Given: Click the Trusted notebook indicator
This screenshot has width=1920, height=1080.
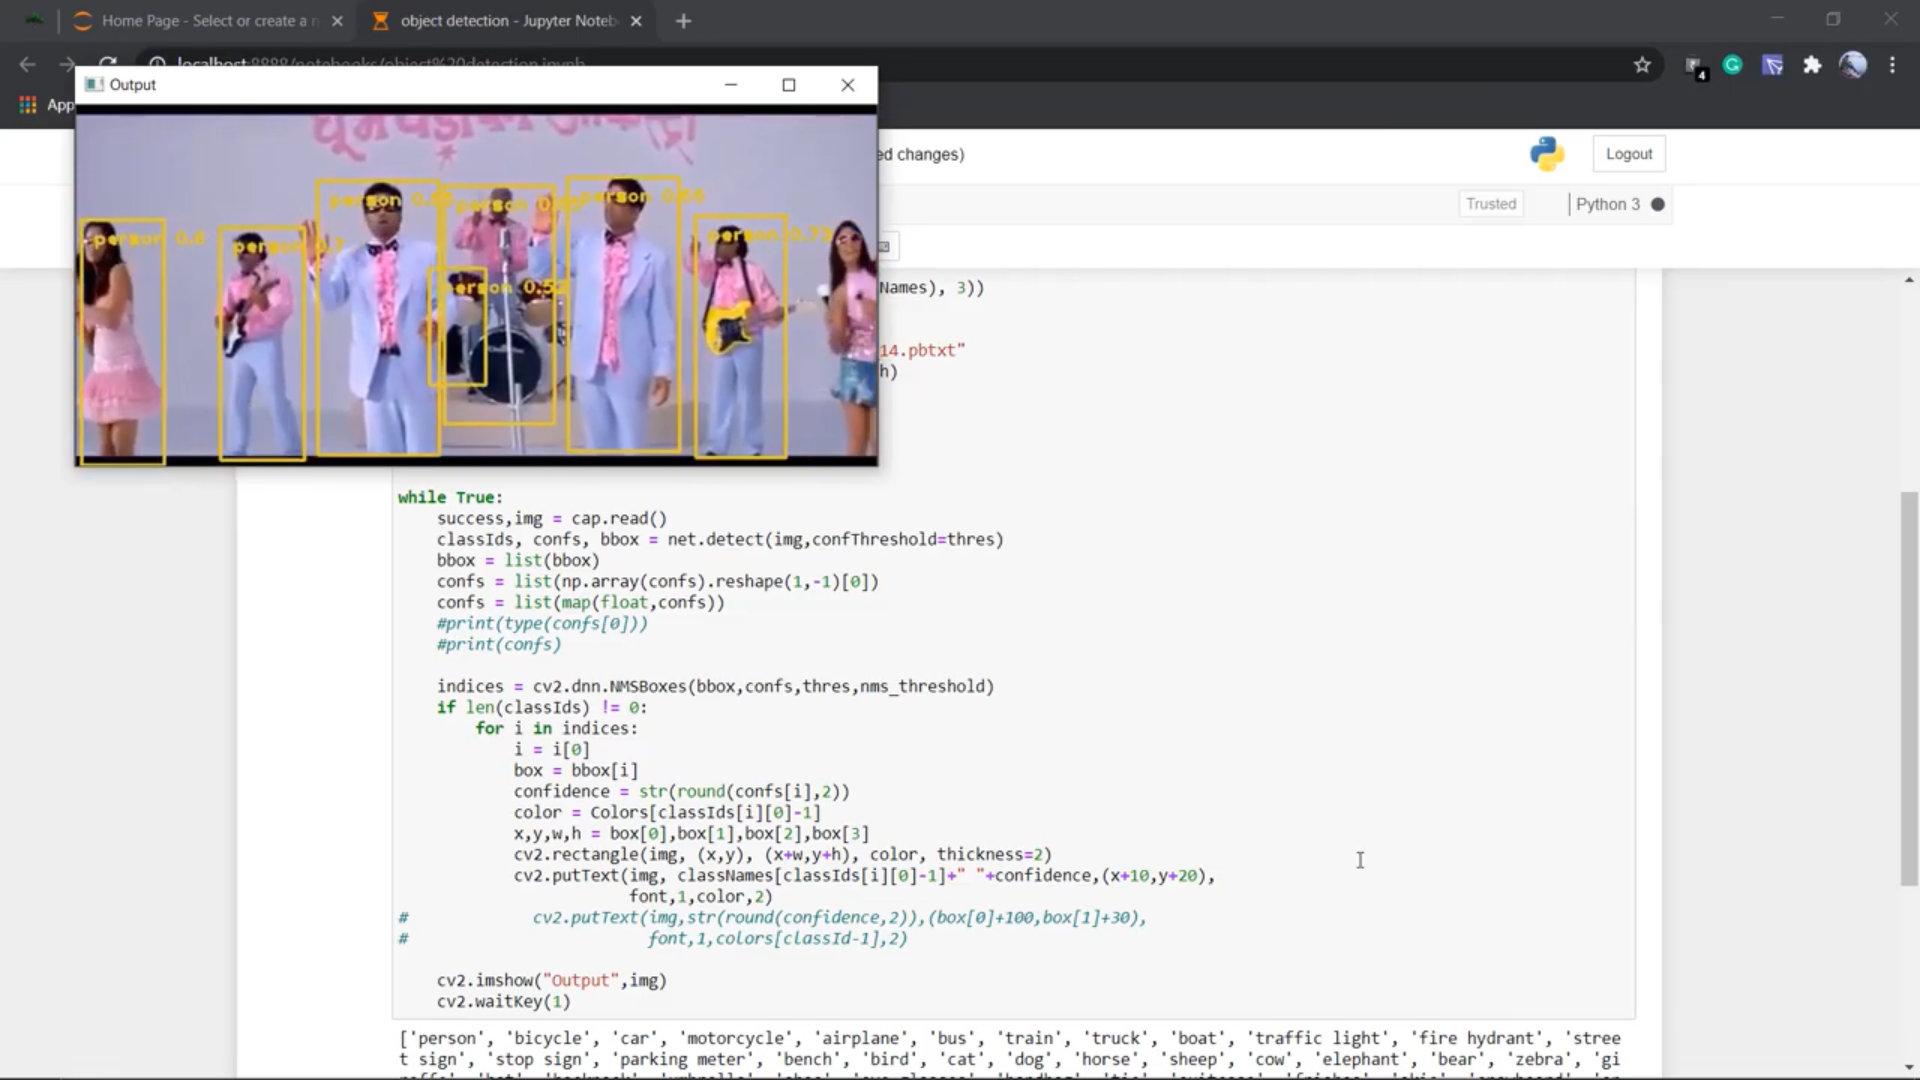Looking at the screenshot, I should tap(1491, 204).
